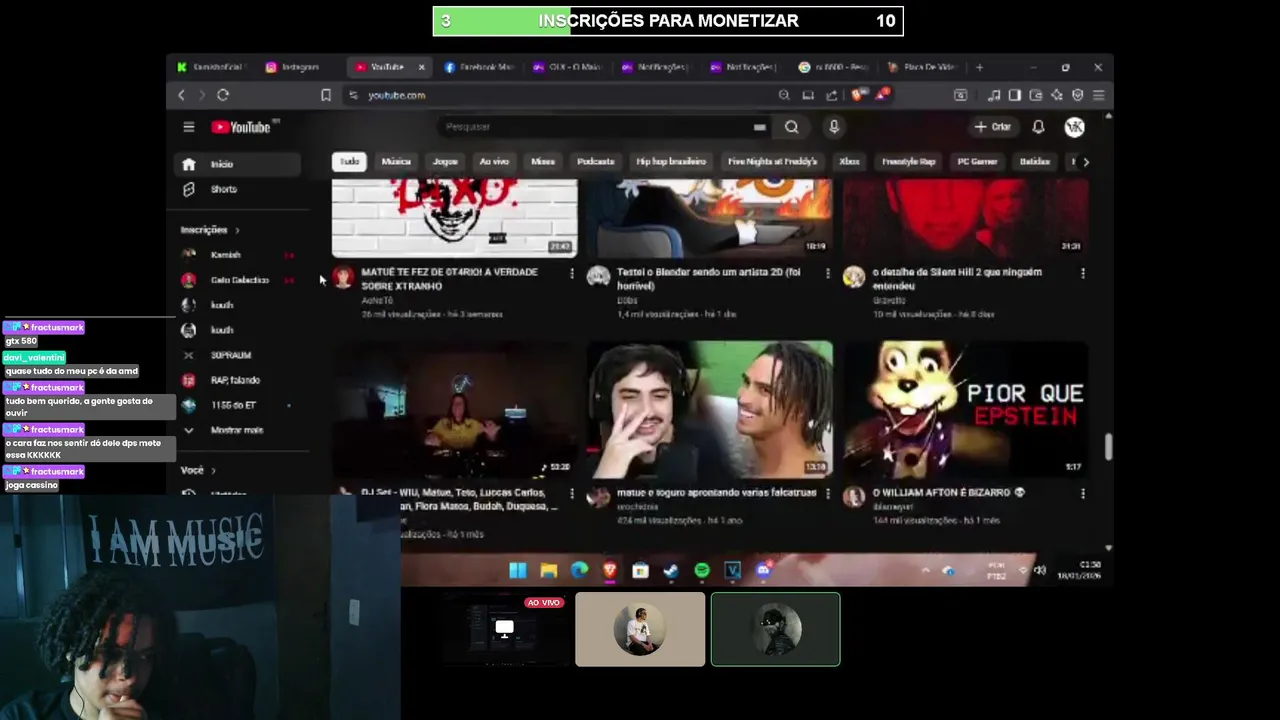The width and height of the screenshot is (1280, 720).
Task: Open Kamish channel in subscriptions
Action: click(237, 255)
